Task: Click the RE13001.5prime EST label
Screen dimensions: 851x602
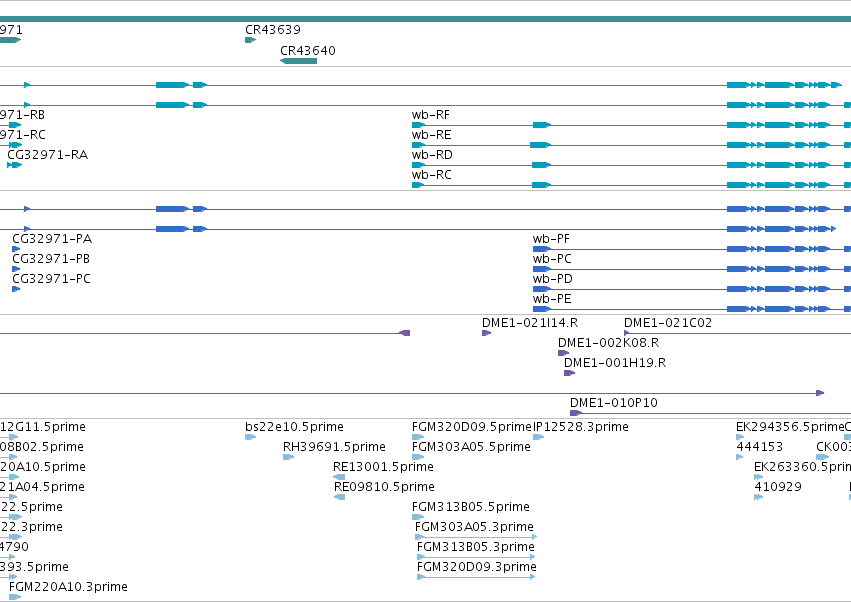Action: (383, 467)
